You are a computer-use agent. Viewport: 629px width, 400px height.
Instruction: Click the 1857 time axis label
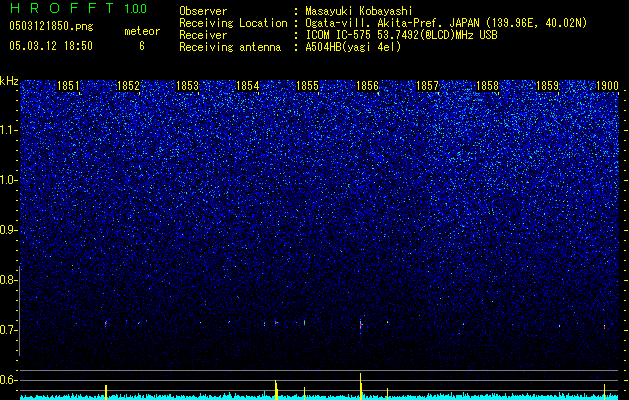(x=428, y=86)
